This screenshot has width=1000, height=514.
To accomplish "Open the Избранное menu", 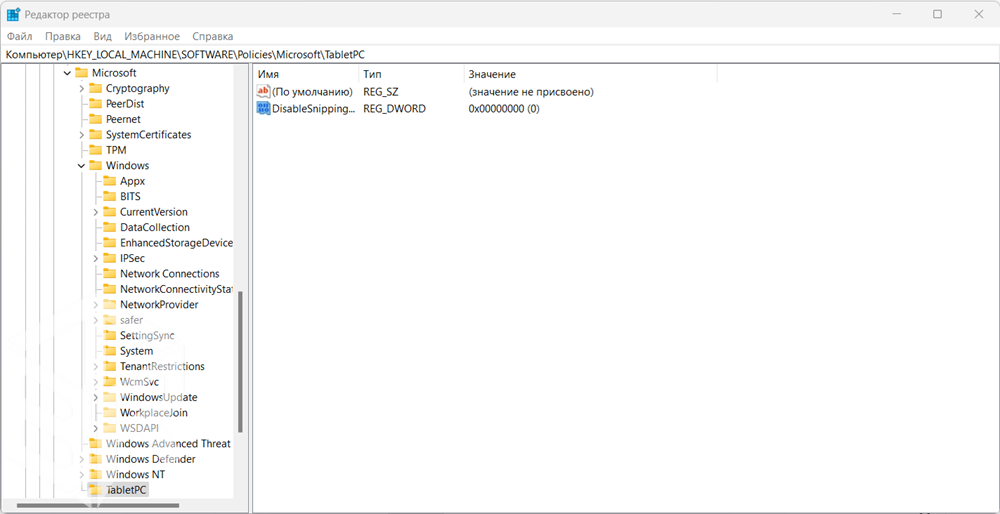I will (x=152, y=36).
